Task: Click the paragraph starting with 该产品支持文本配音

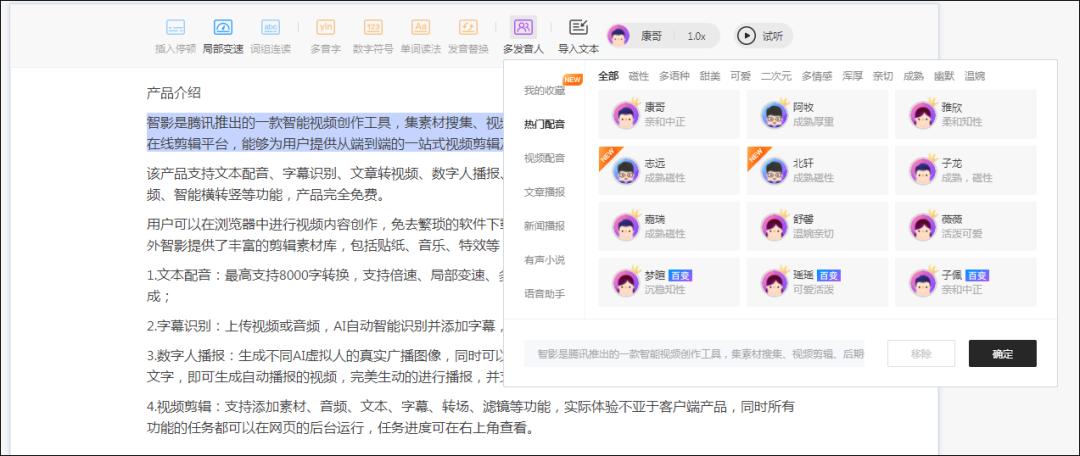Action: [x=325, y=184]
